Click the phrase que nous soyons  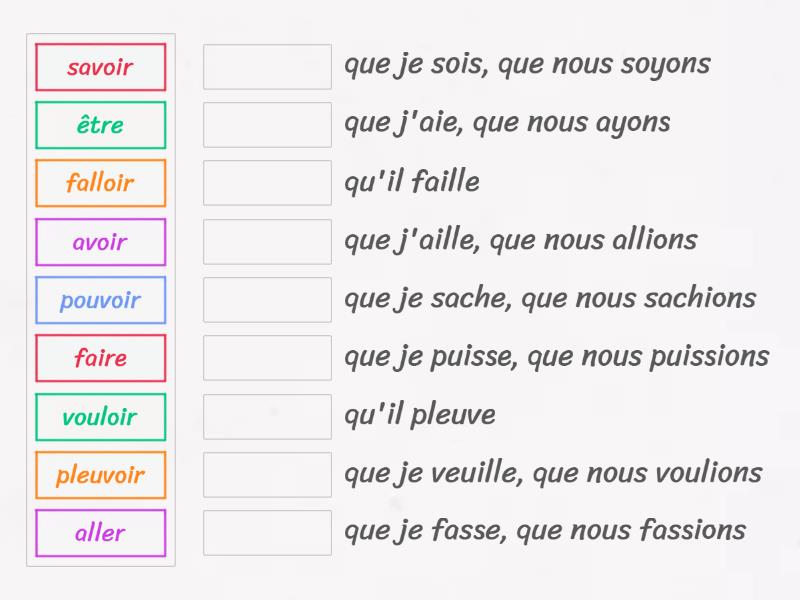(620, 63)
